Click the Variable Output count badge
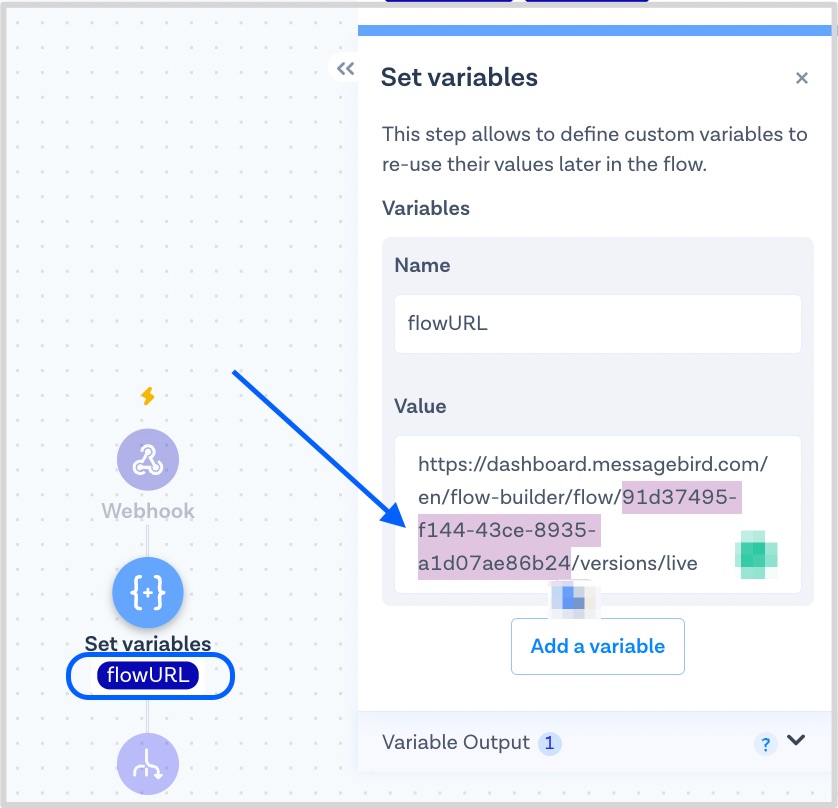Image resolution: width=838 pixels, height=808 pixels. click(551, 743)
